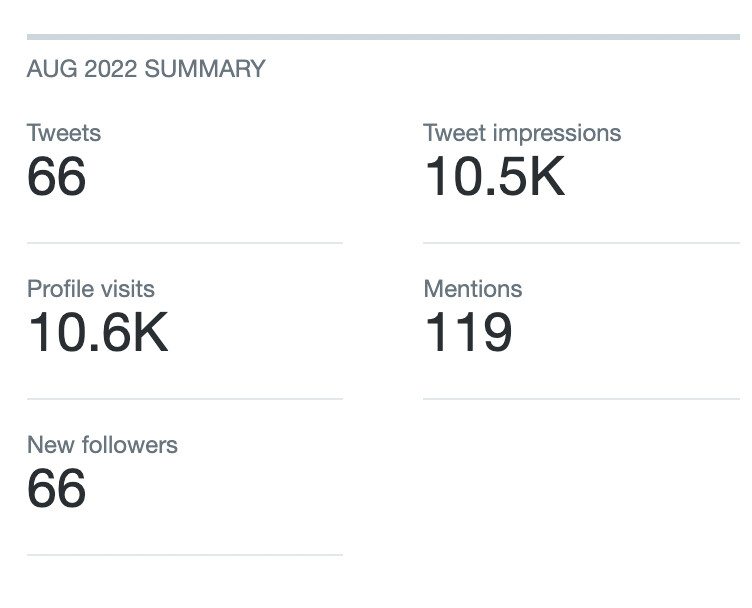Open the Tweet impressions label
The height and width of the screenshot is (608, 752).
click(x=522, y=133)
